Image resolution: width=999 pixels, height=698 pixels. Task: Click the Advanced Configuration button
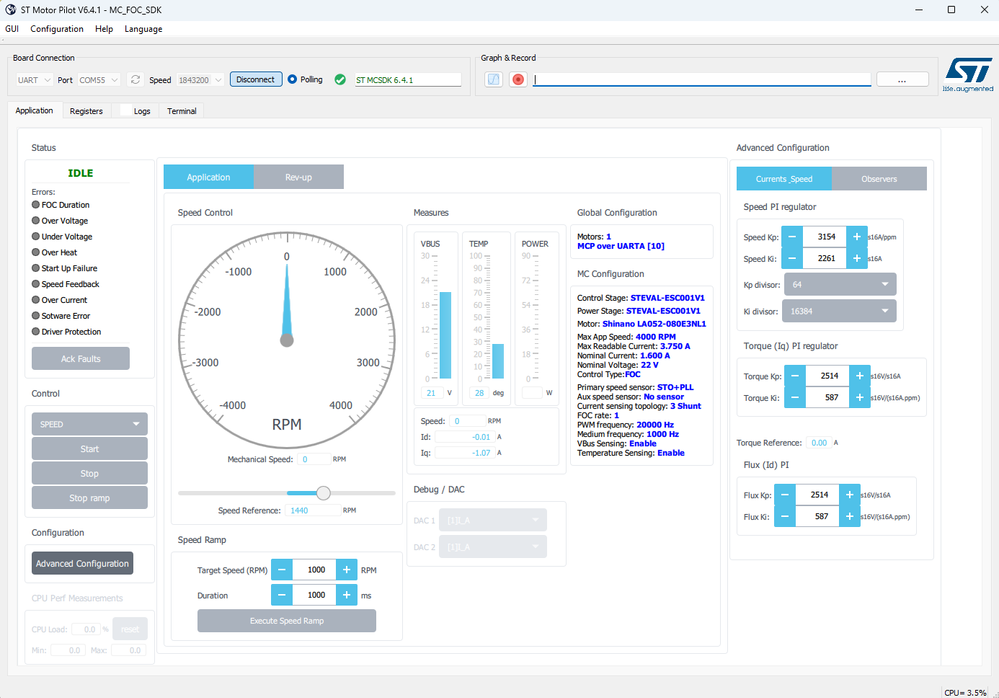[x=83, y=564]
